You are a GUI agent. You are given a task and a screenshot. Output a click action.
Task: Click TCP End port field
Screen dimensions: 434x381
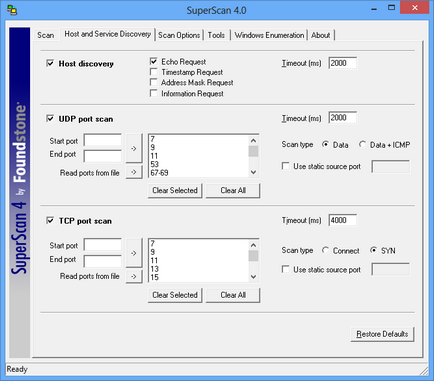coord(103,261)
